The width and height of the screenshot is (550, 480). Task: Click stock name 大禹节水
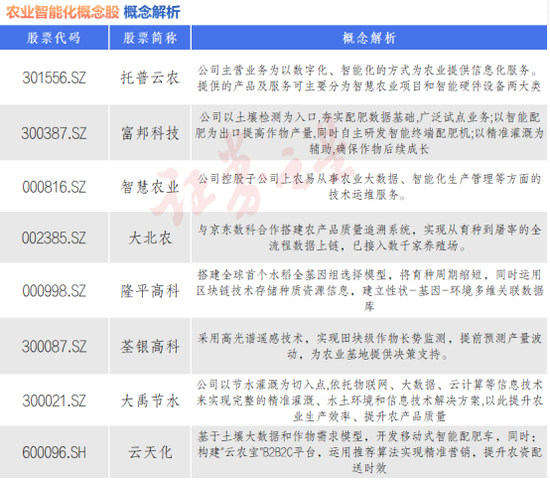tap(150, 400)
